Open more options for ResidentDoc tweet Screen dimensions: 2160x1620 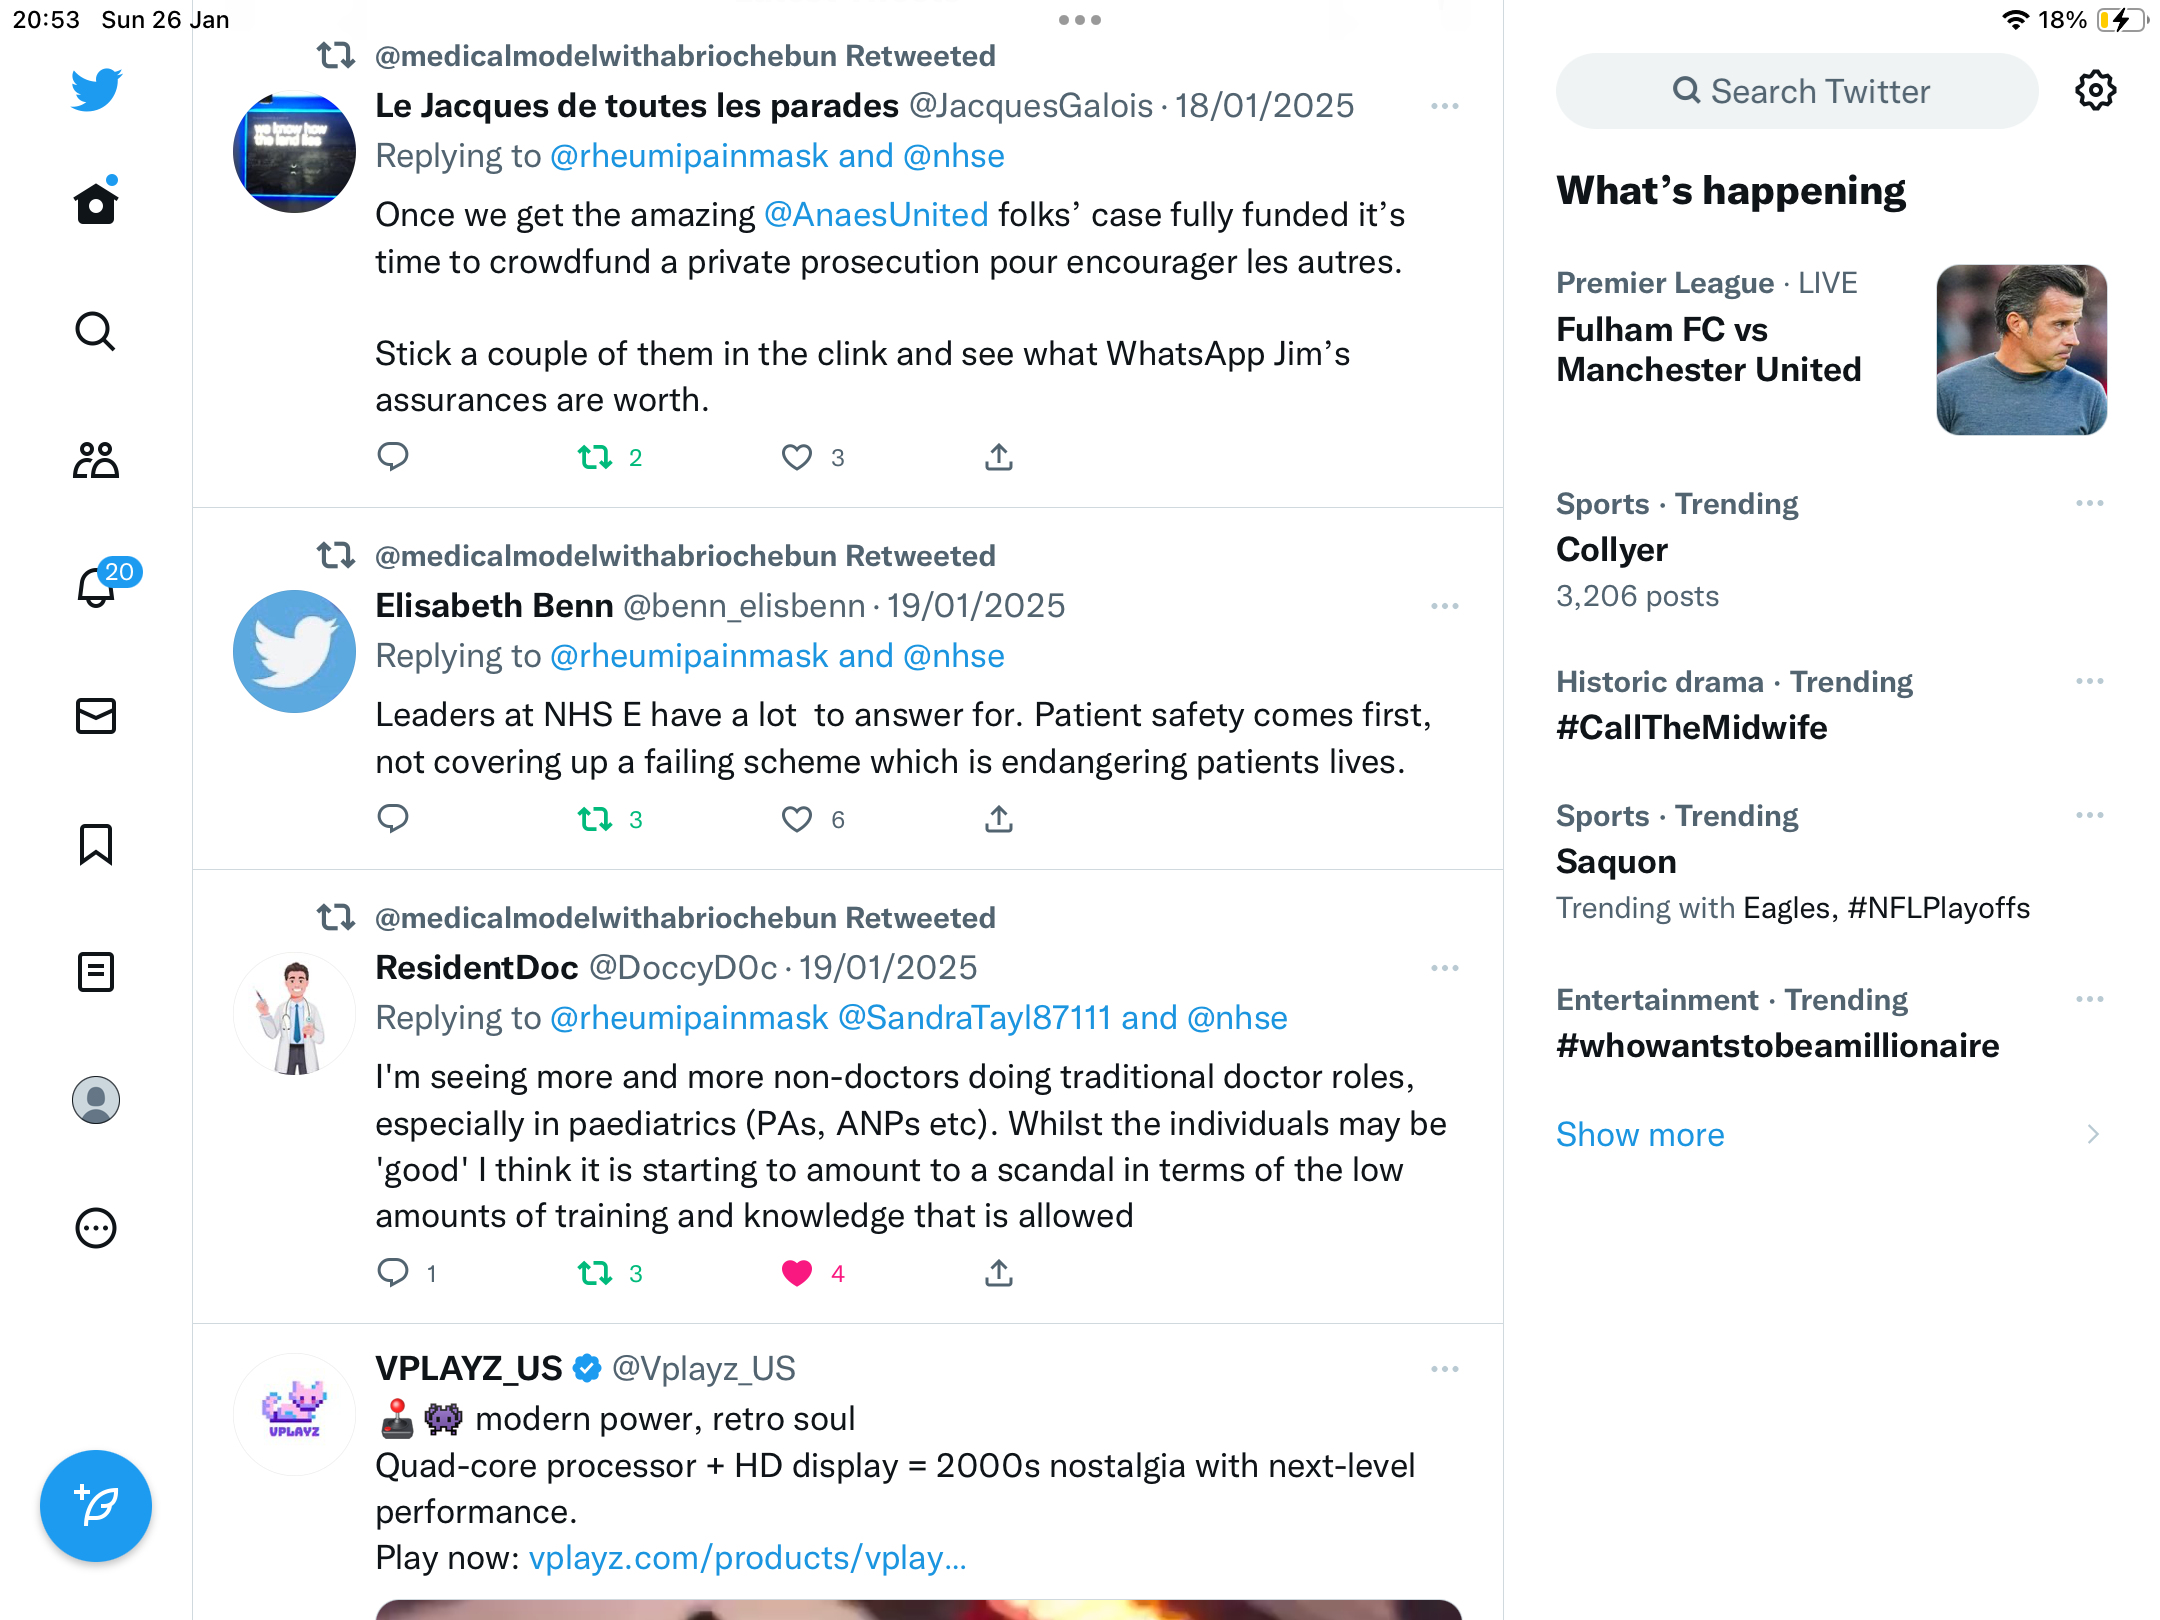pyautogui.click(x=1445, y=968)
